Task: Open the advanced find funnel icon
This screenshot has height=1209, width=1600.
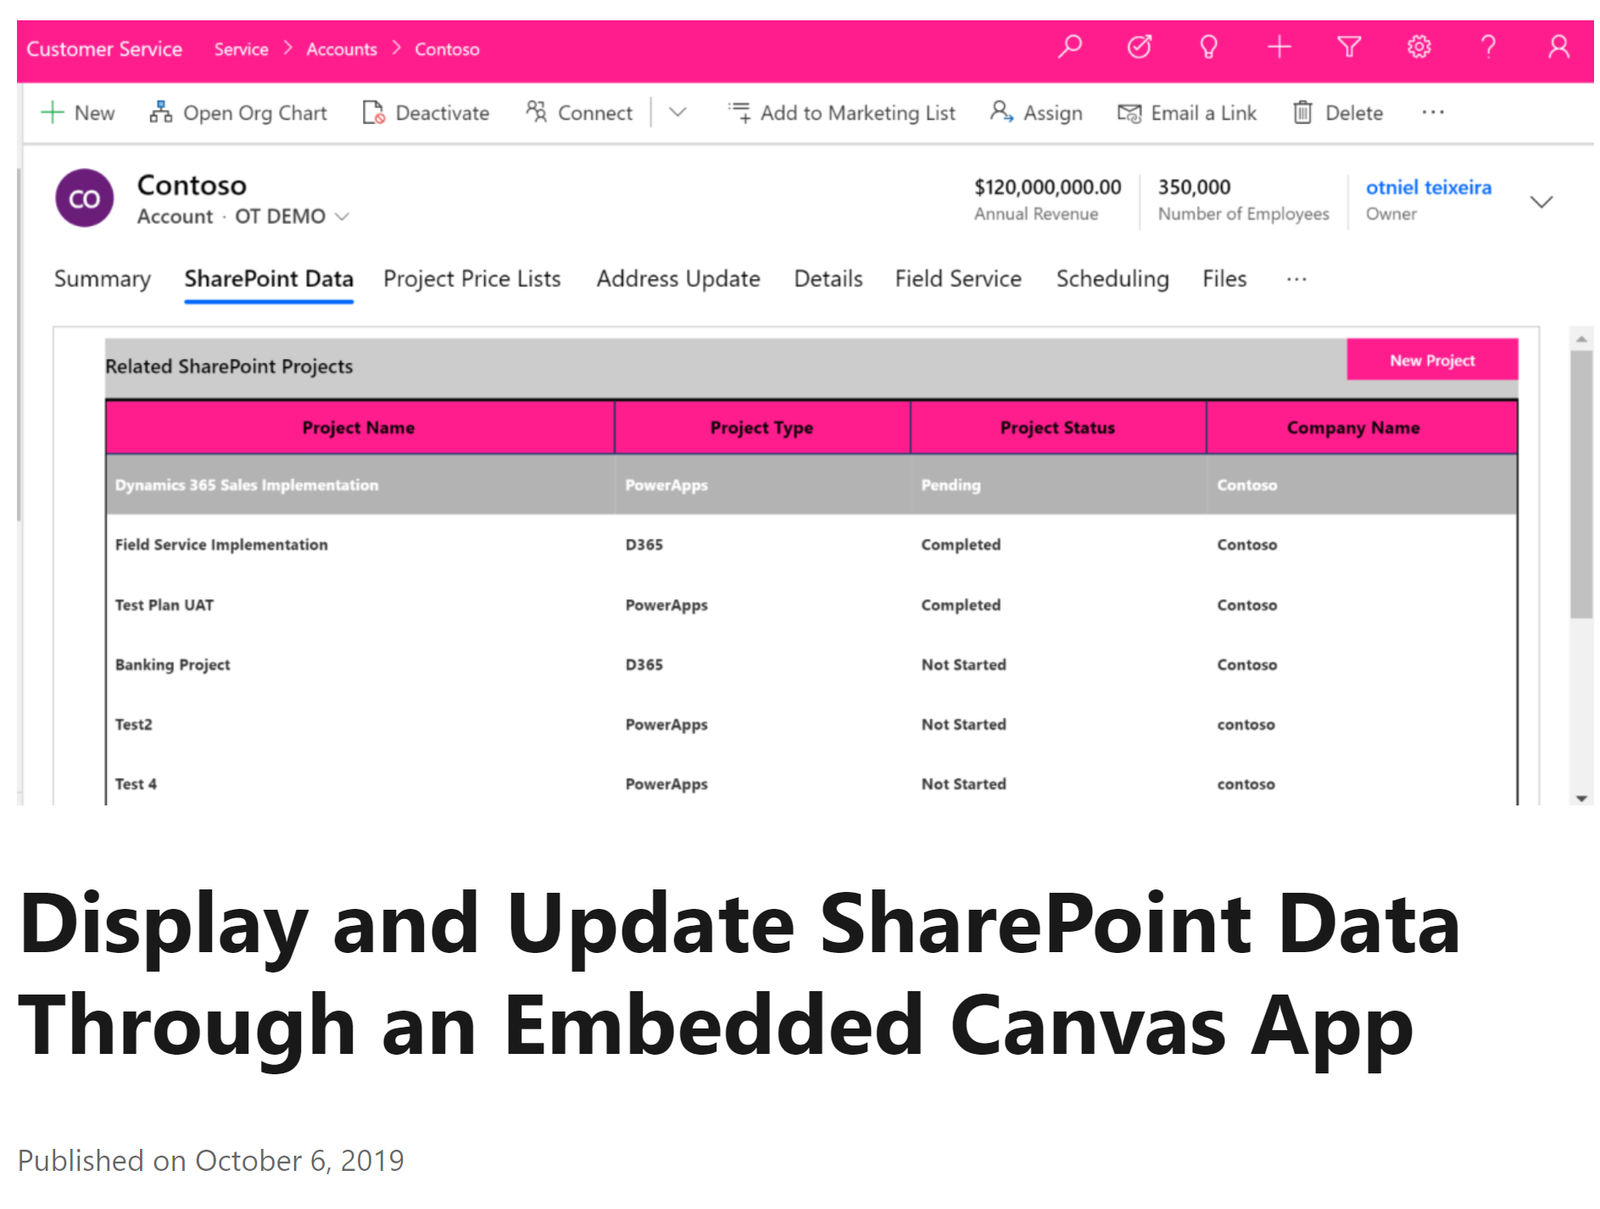Action: point(1349,47)
